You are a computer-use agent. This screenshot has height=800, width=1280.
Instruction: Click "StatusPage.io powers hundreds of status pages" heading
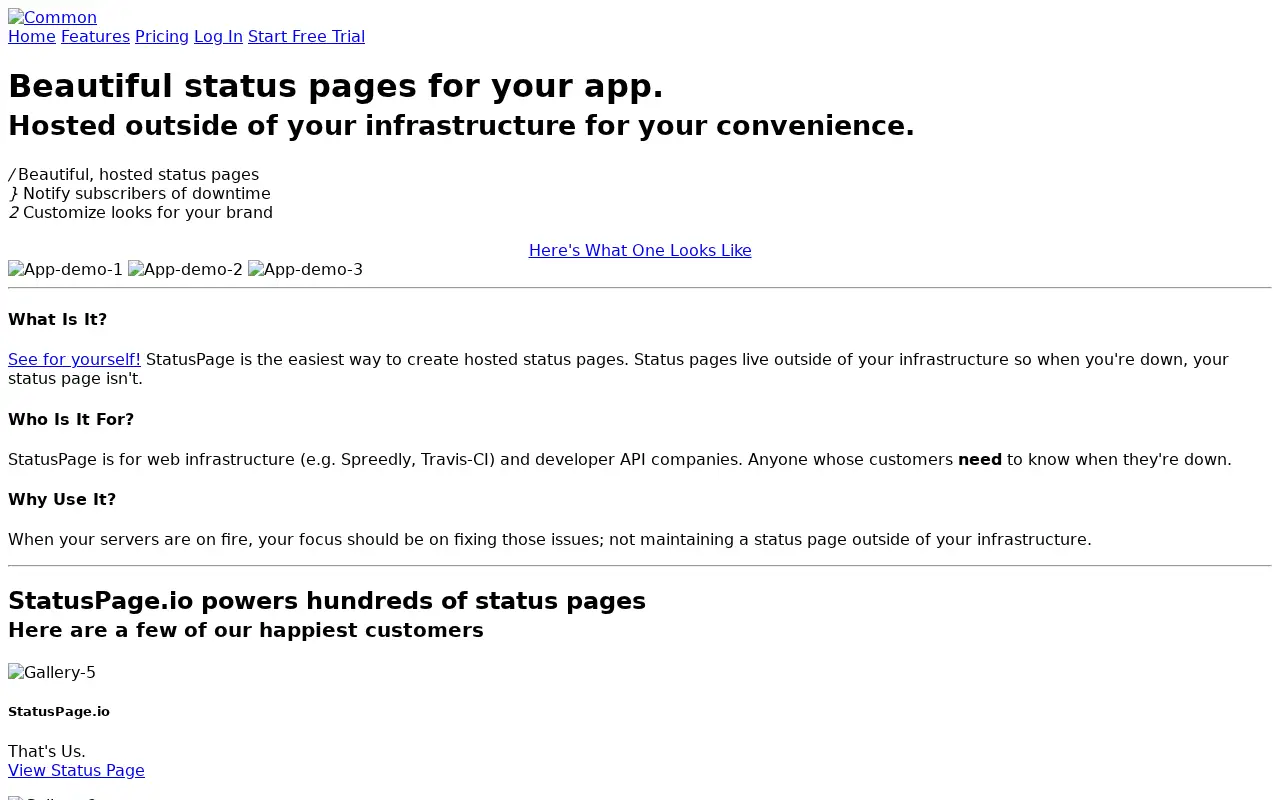[327, 600]
